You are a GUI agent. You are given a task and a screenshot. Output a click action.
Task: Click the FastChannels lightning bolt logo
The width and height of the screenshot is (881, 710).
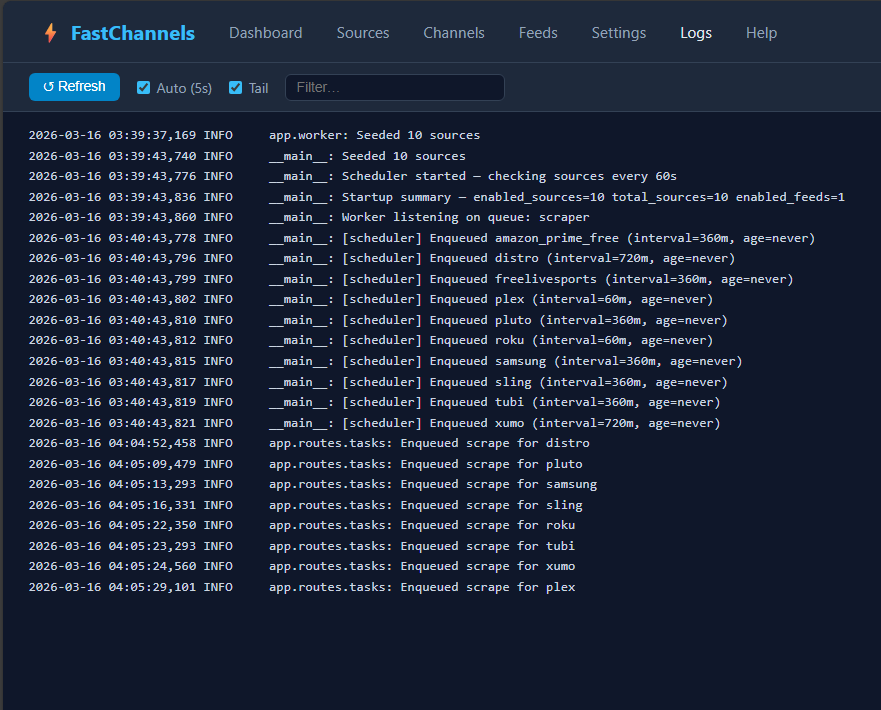[x=50, y=33]
